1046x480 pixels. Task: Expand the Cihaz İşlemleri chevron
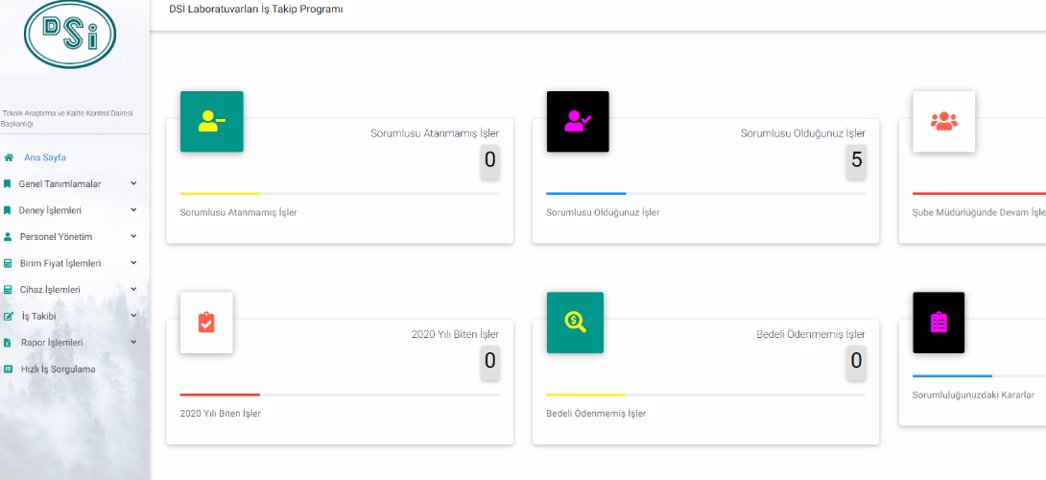pyautogui.click(x=133, y=290)
